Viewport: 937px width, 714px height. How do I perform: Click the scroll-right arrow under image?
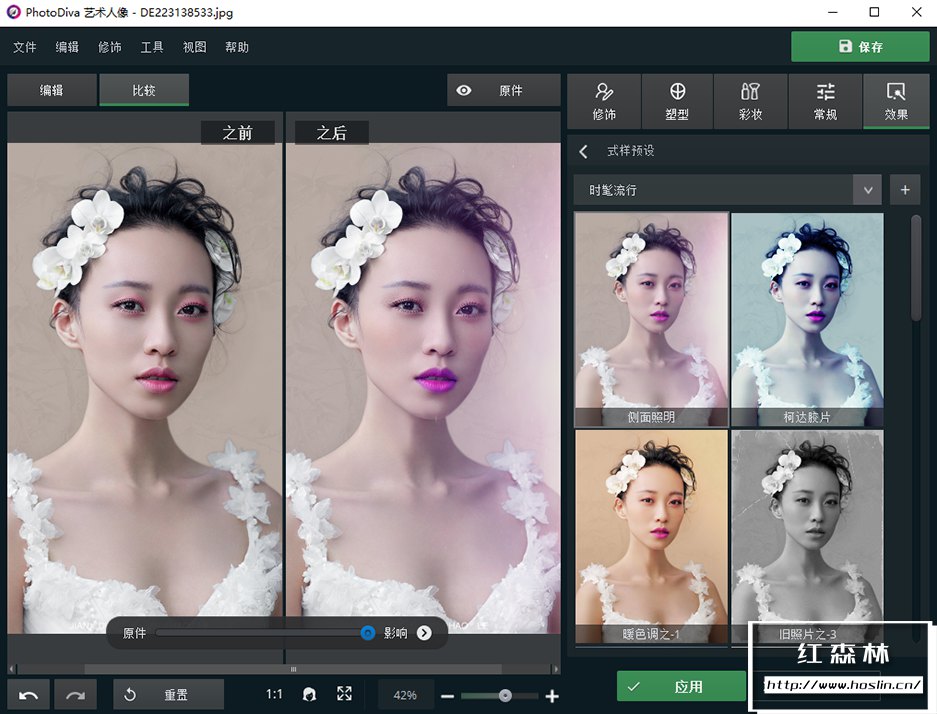[556, 669]
